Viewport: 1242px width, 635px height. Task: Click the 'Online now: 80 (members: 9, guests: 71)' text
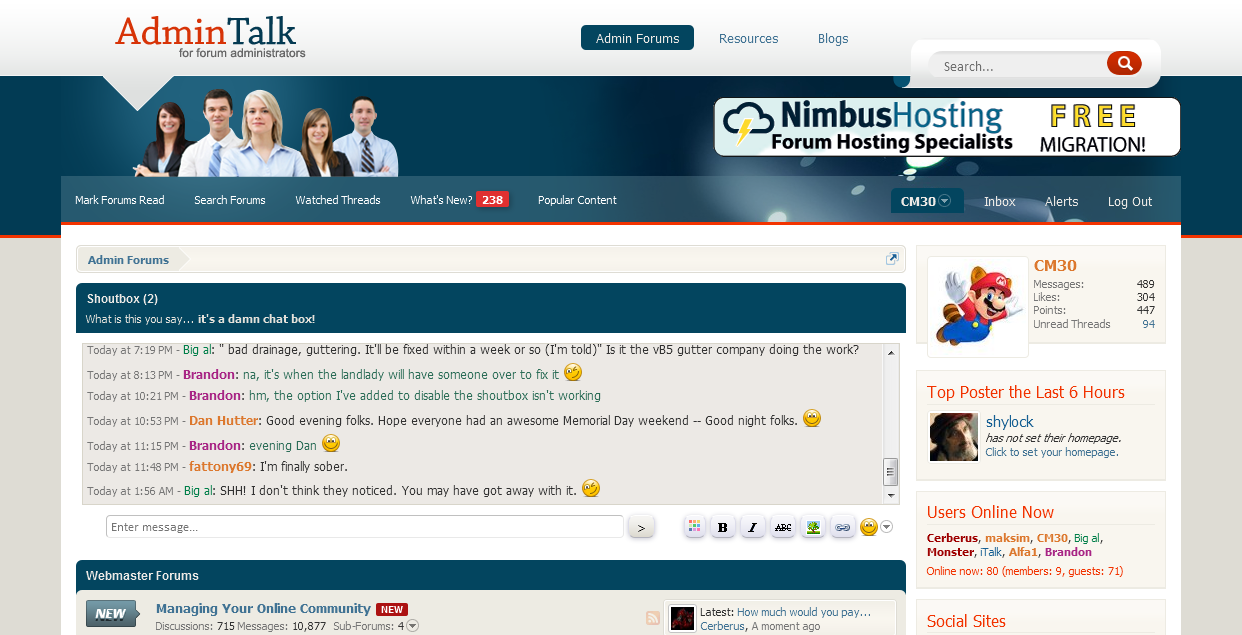[1025, 571]
